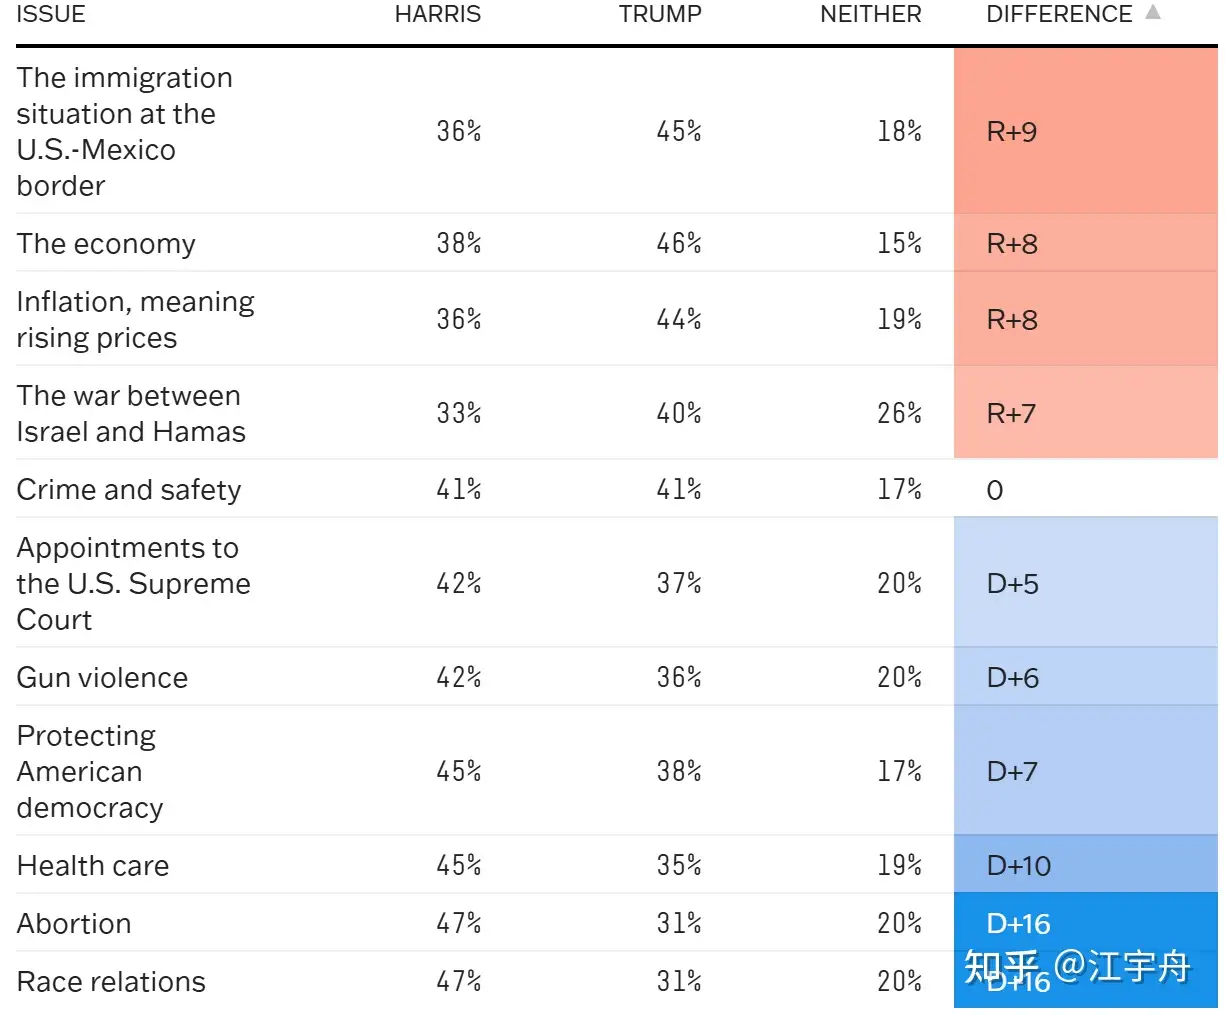Click the D+10 Health care cell
Viewport: 1225px width, 1017px height.
(x=1085, y=865)
